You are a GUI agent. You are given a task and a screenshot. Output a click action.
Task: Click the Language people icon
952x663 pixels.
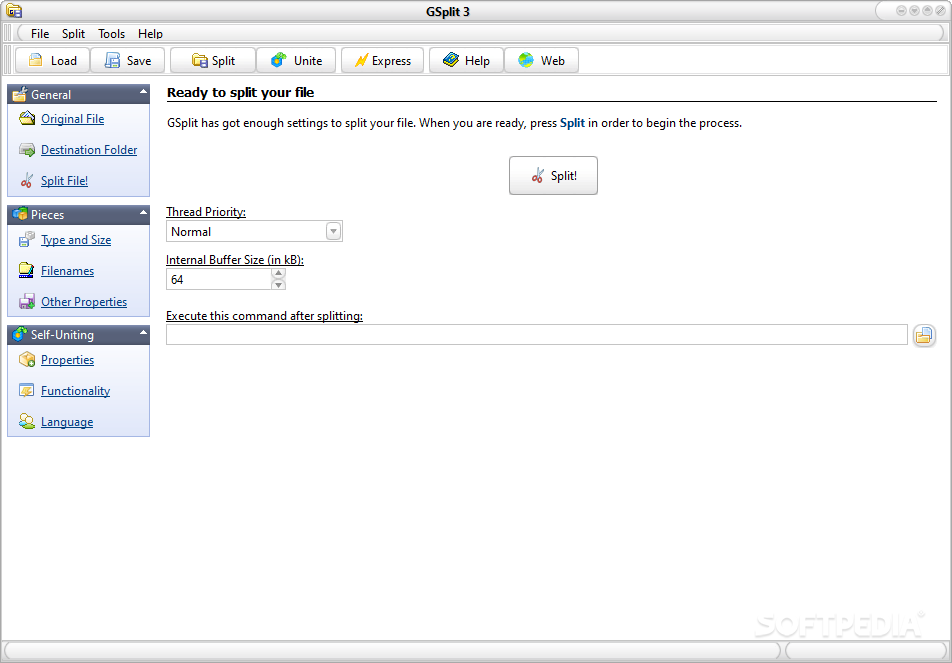point(27,421)
